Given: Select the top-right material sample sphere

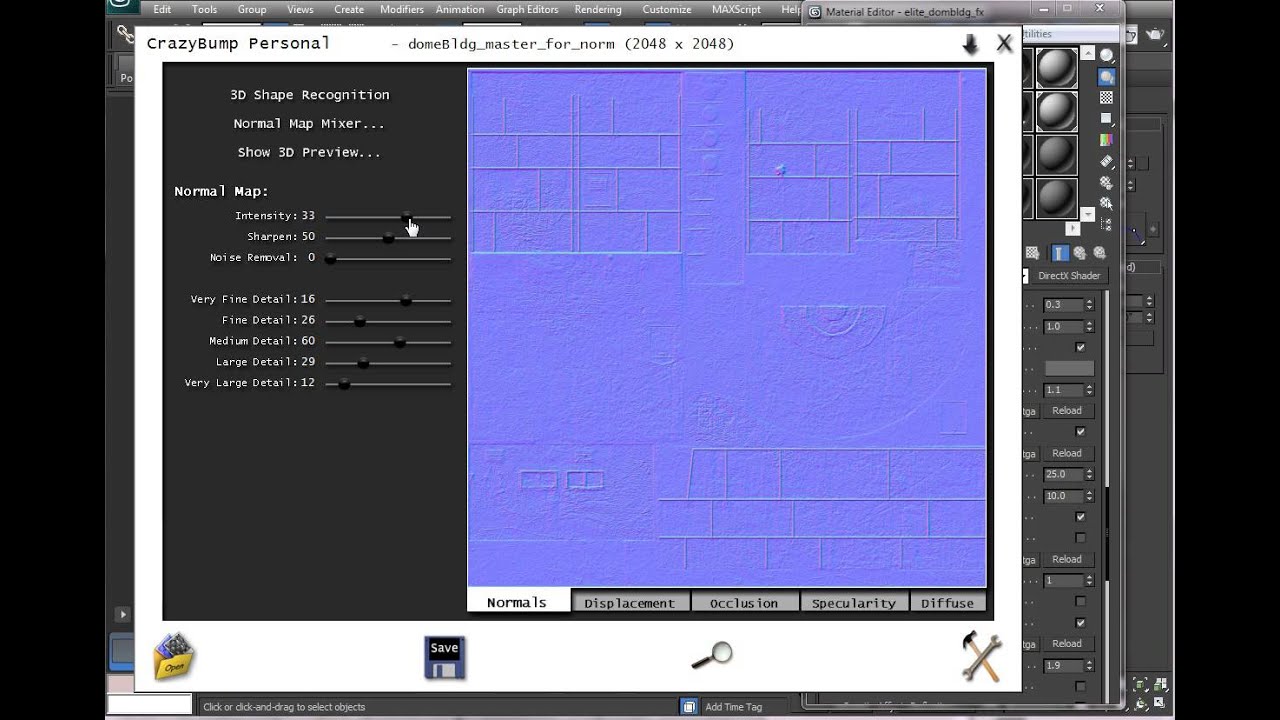Looking at the screenshot, I should coord(1056,68).
